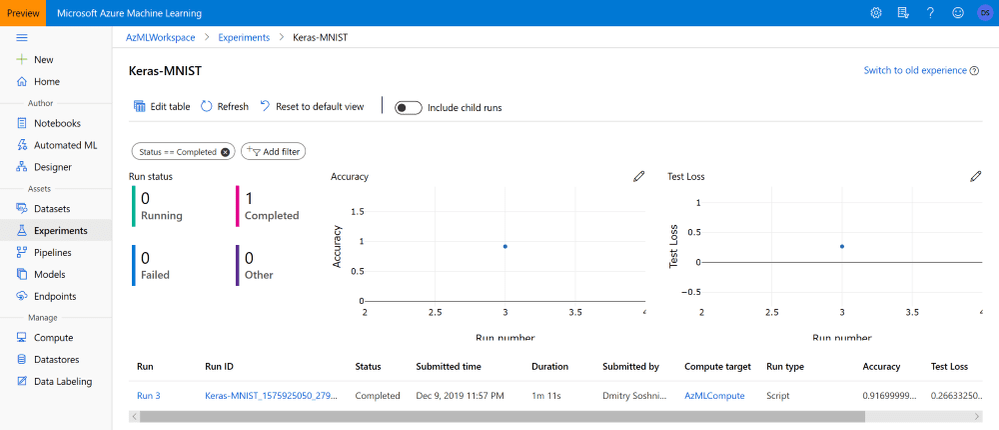Click the Dec 9, 2019 11:57 PM cell
The width and height of the screenshot is (999, 430).
pos(460,396)
